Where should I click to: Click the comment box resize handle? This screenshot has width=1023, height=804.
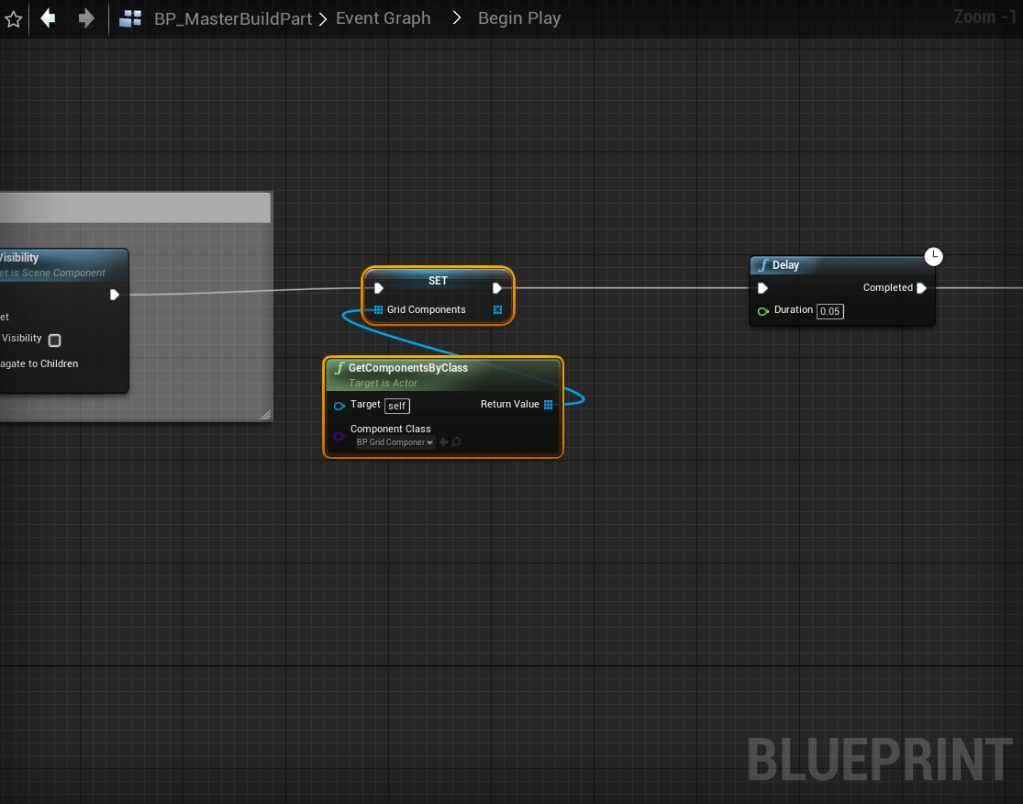tap(265, 414)
